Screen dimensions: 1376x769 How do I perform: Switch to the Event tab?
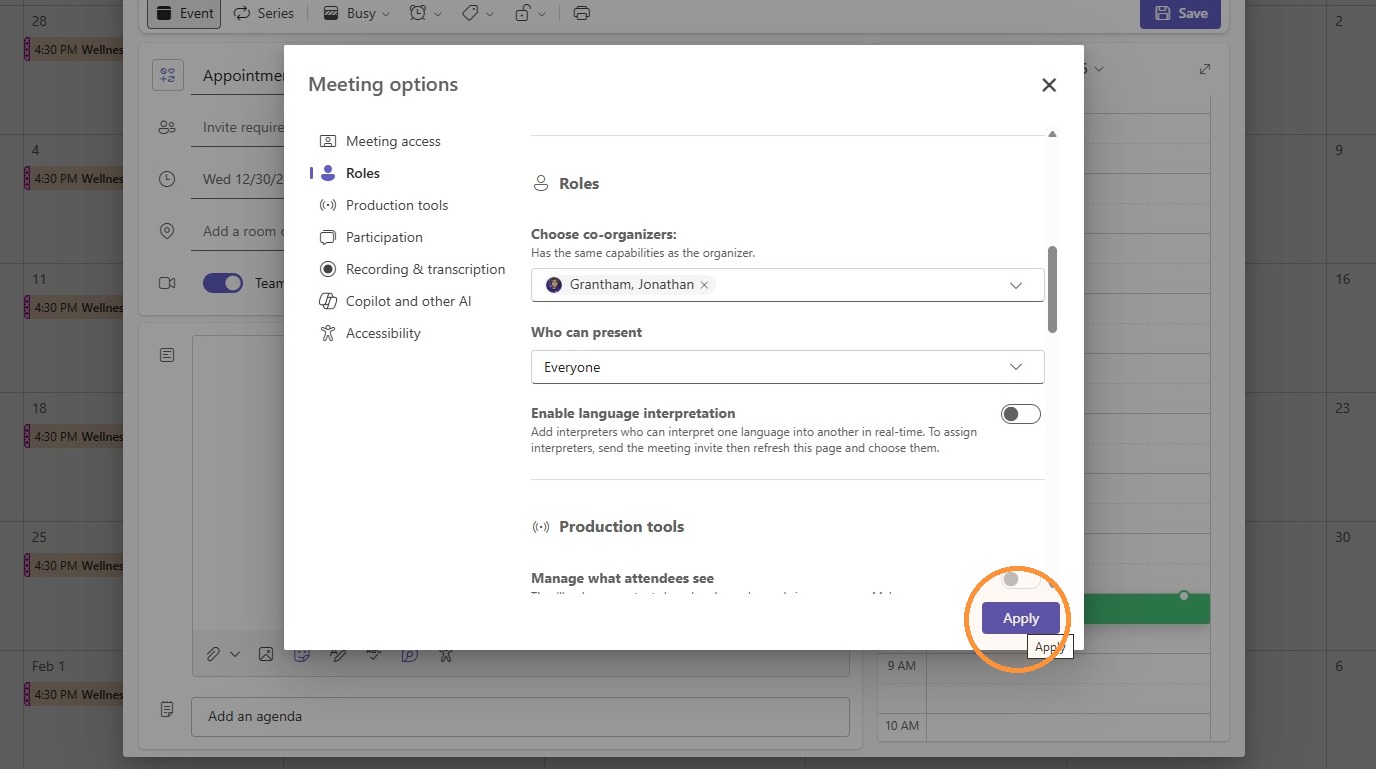pos(184,13)
